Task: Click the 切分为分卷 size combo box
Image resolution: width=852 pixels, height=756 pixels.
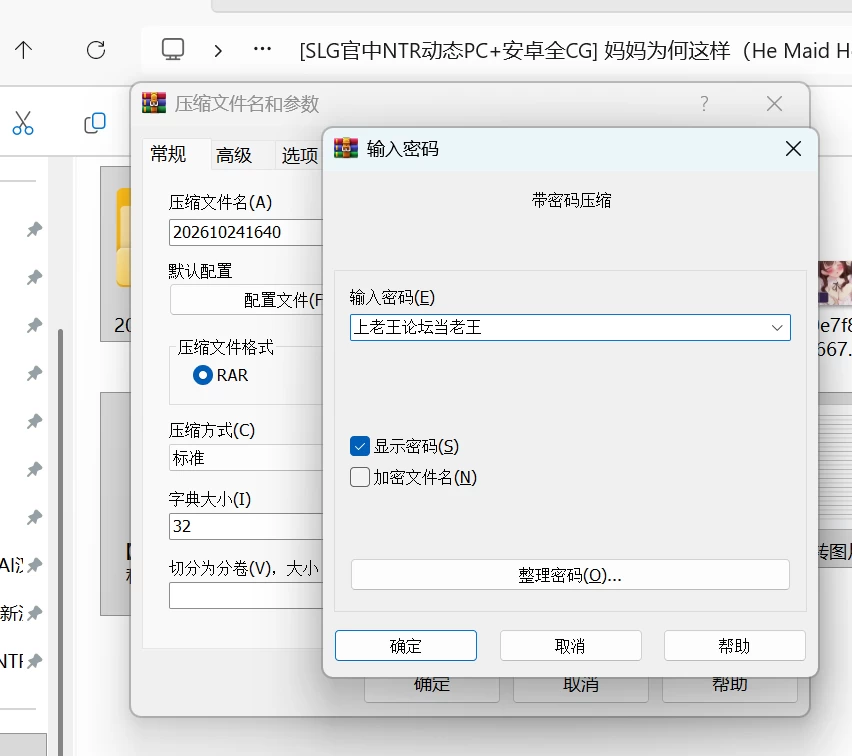Action: (246, 596)
